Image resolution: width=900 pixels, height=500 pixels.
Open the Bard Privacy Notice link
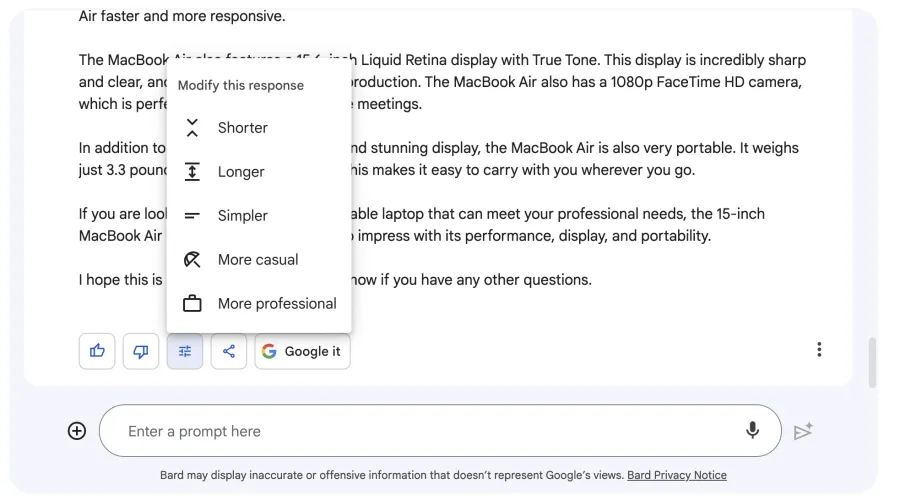[677, 475]
